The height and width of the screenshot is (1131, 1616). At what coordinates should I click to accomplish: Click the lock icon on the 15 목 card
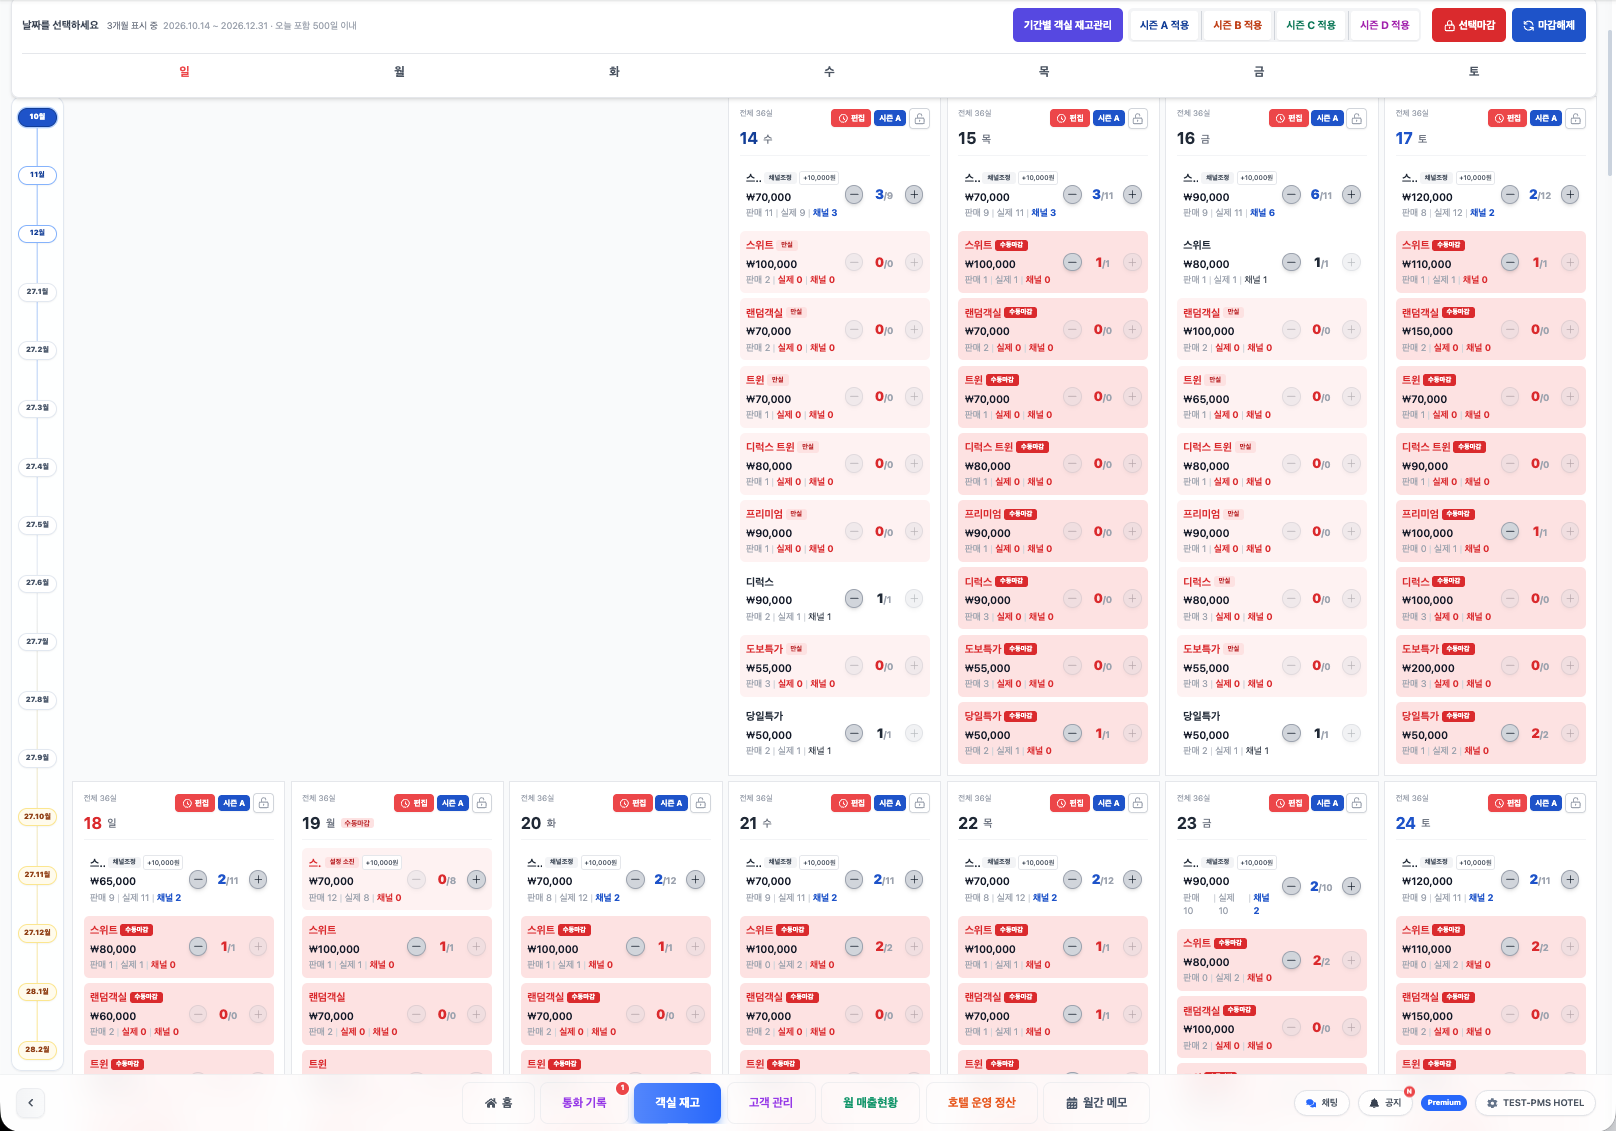pyautogui.click(x=1138, y=118)
